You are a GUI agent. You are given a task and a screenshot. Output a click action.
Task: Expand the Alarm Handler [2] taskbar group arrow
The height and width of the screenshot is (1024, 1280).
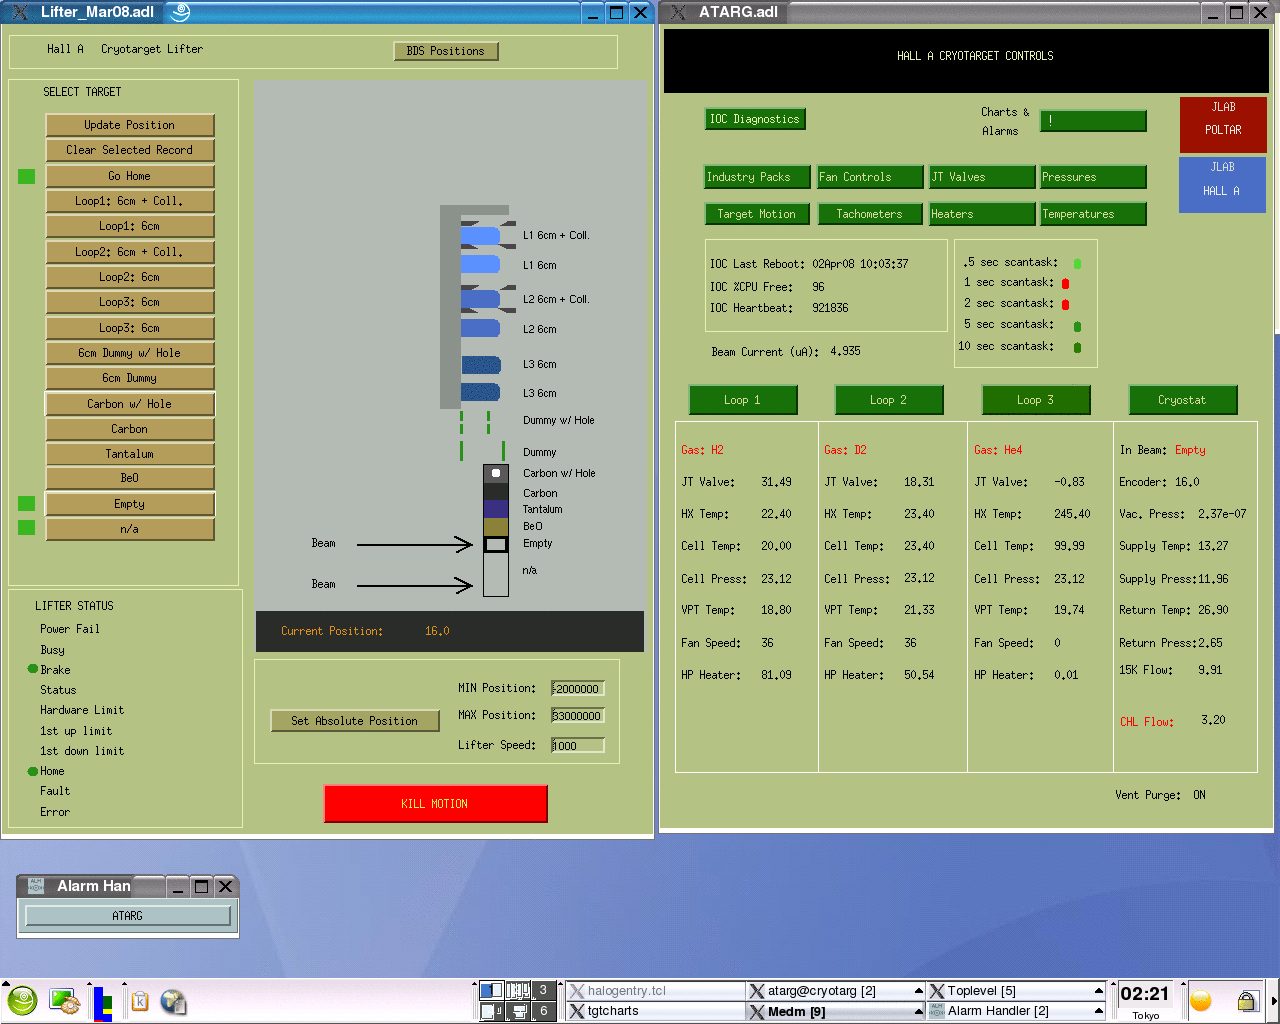coord(1099,1011)
